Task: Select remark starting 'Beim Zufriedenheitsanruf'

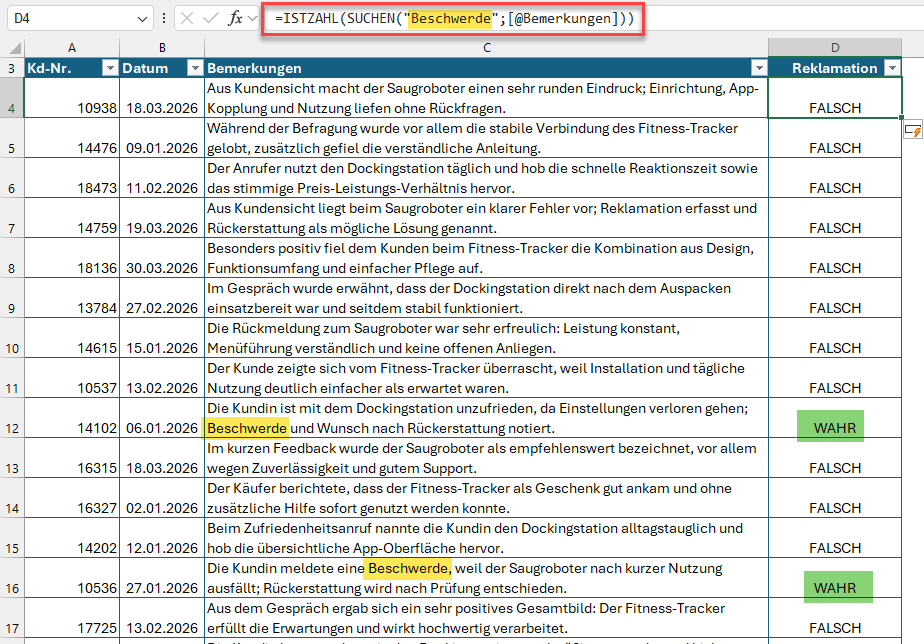Action: (x=487, y=538)
